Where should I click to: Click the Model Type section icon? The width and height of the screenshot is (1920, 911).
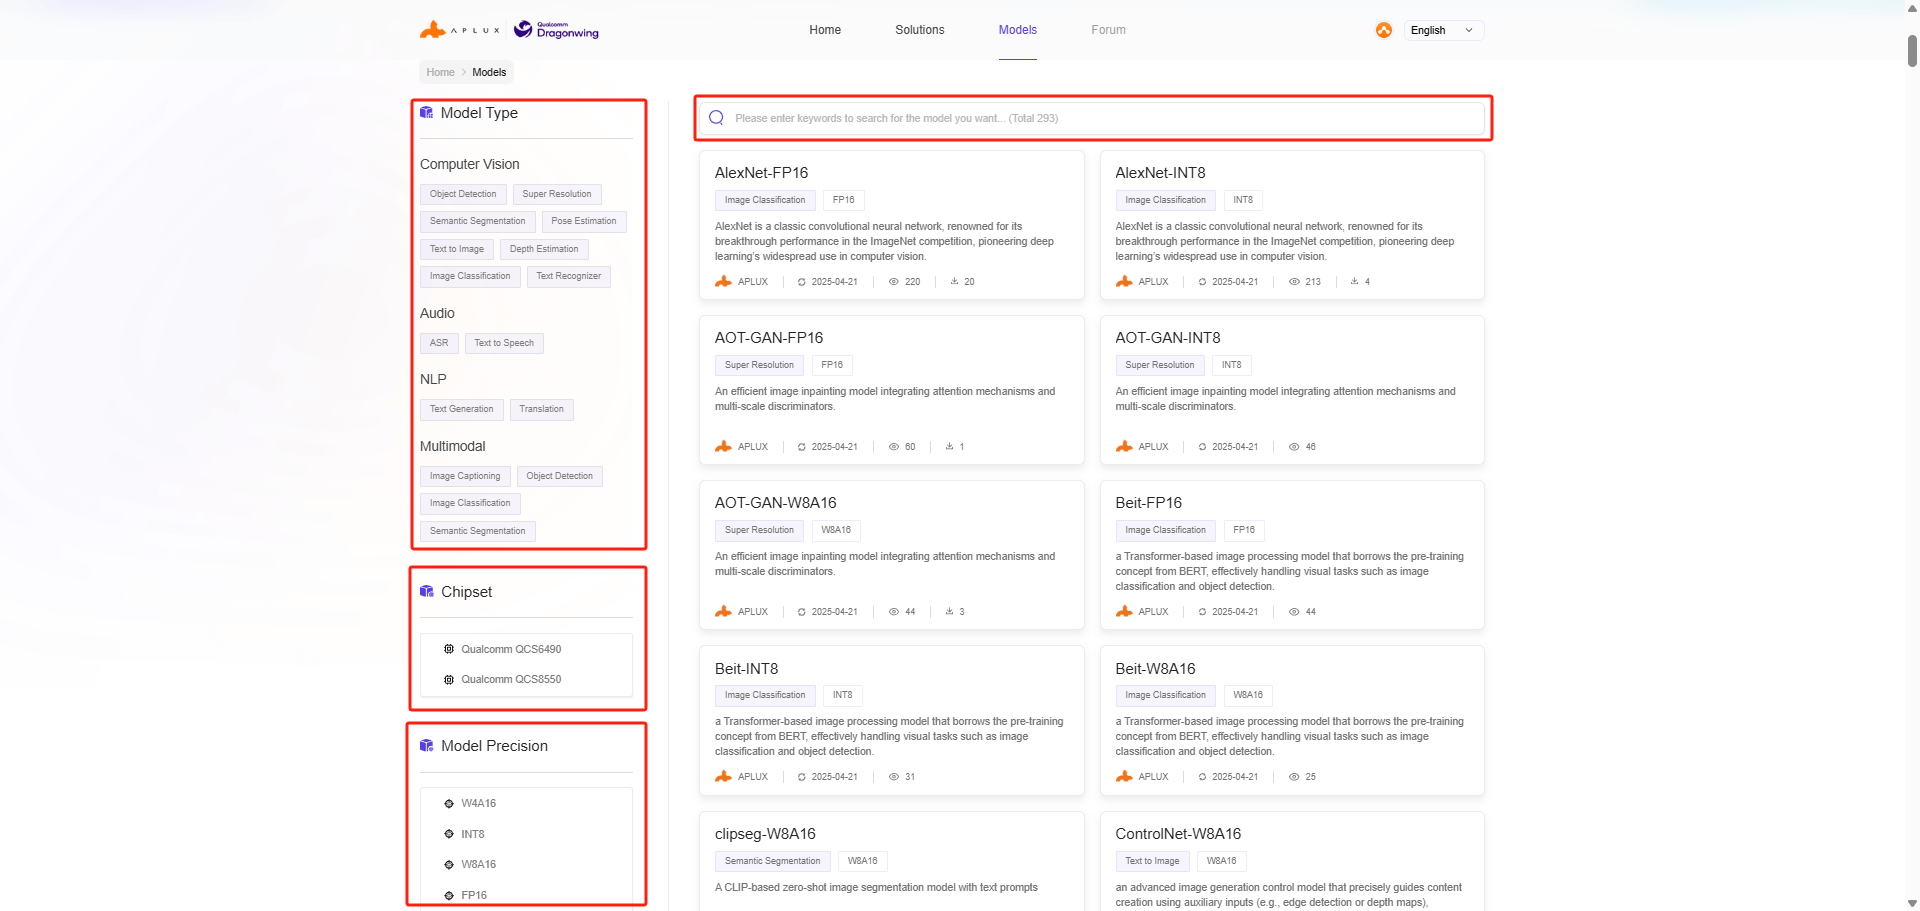point(427,113)
